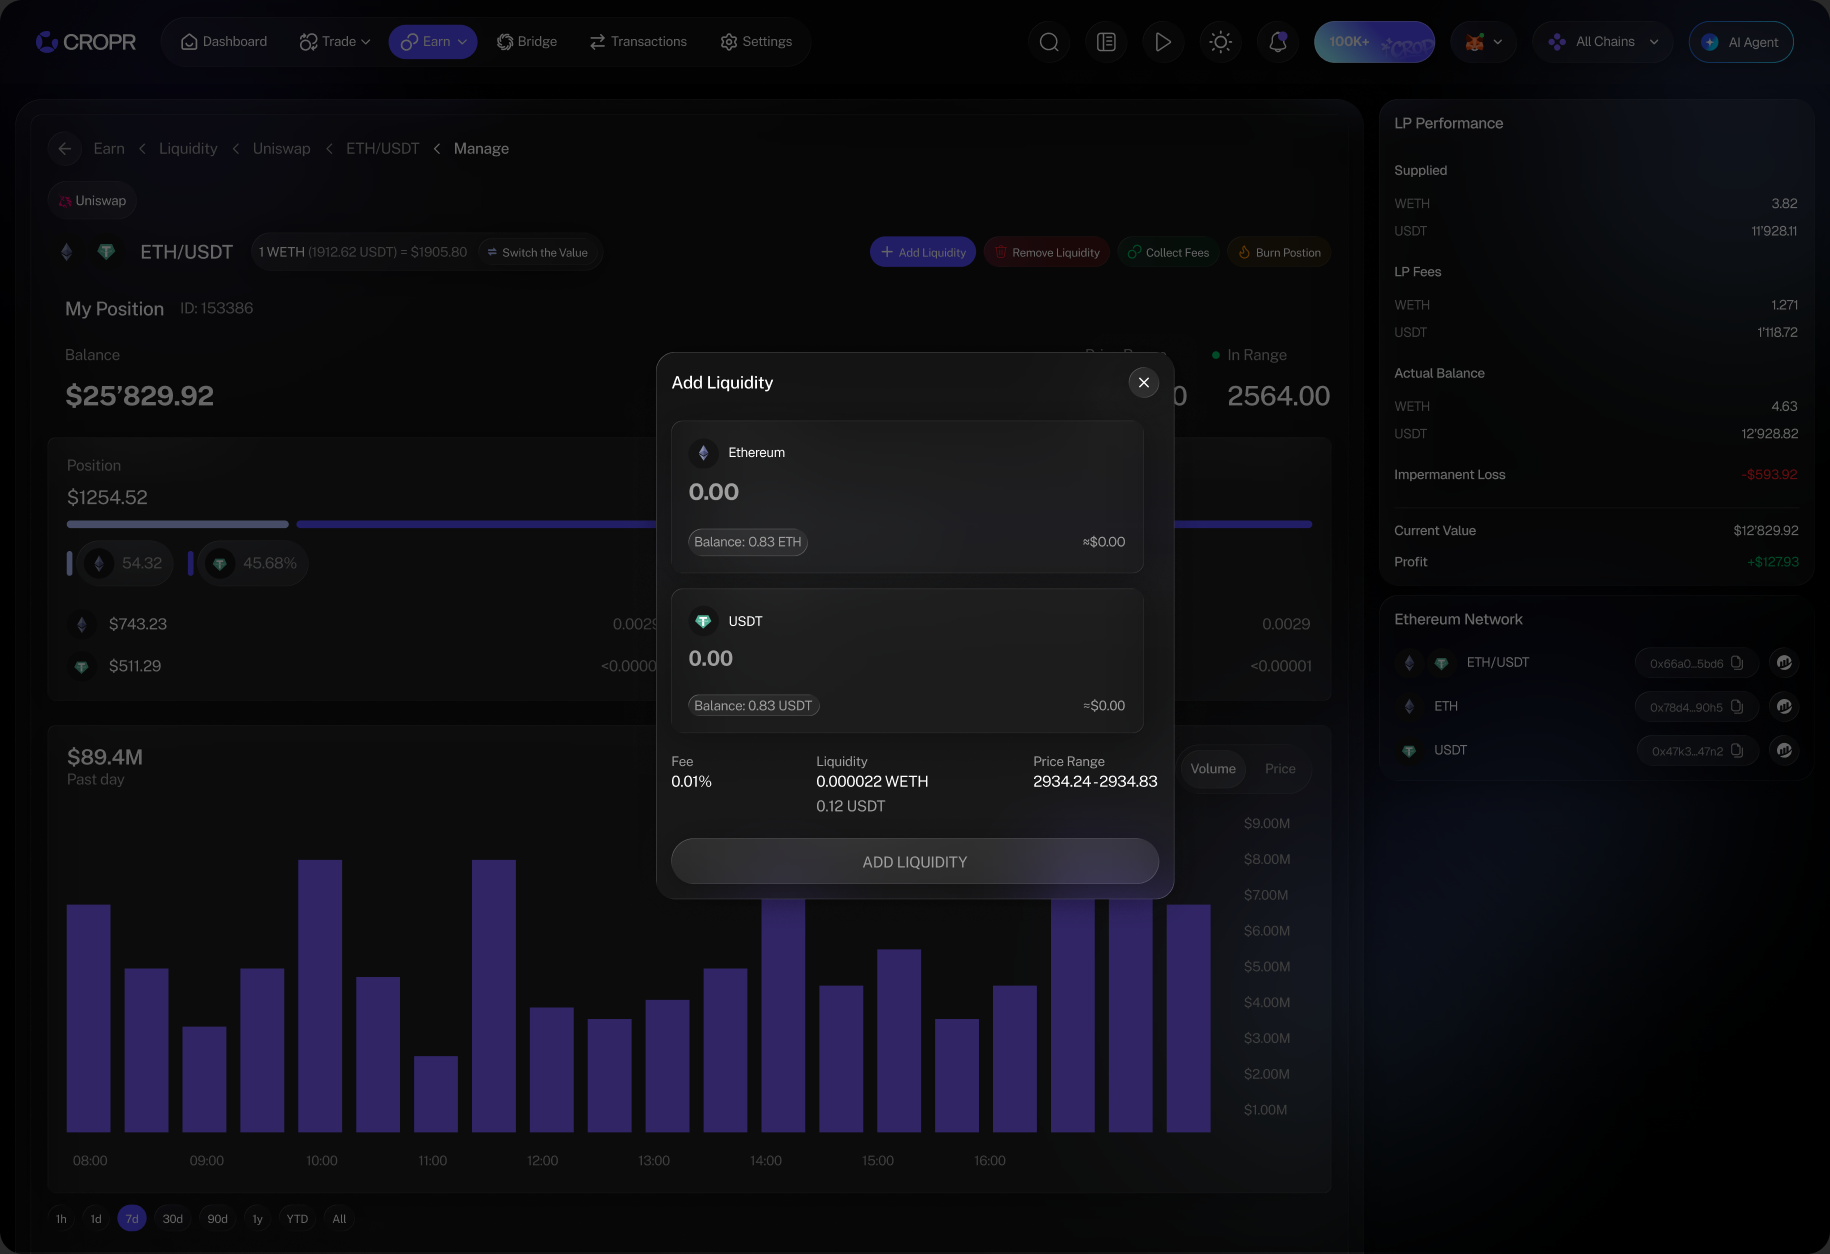
Task: Open the All Chains dropdown
Action: [x=1603, y=42]
